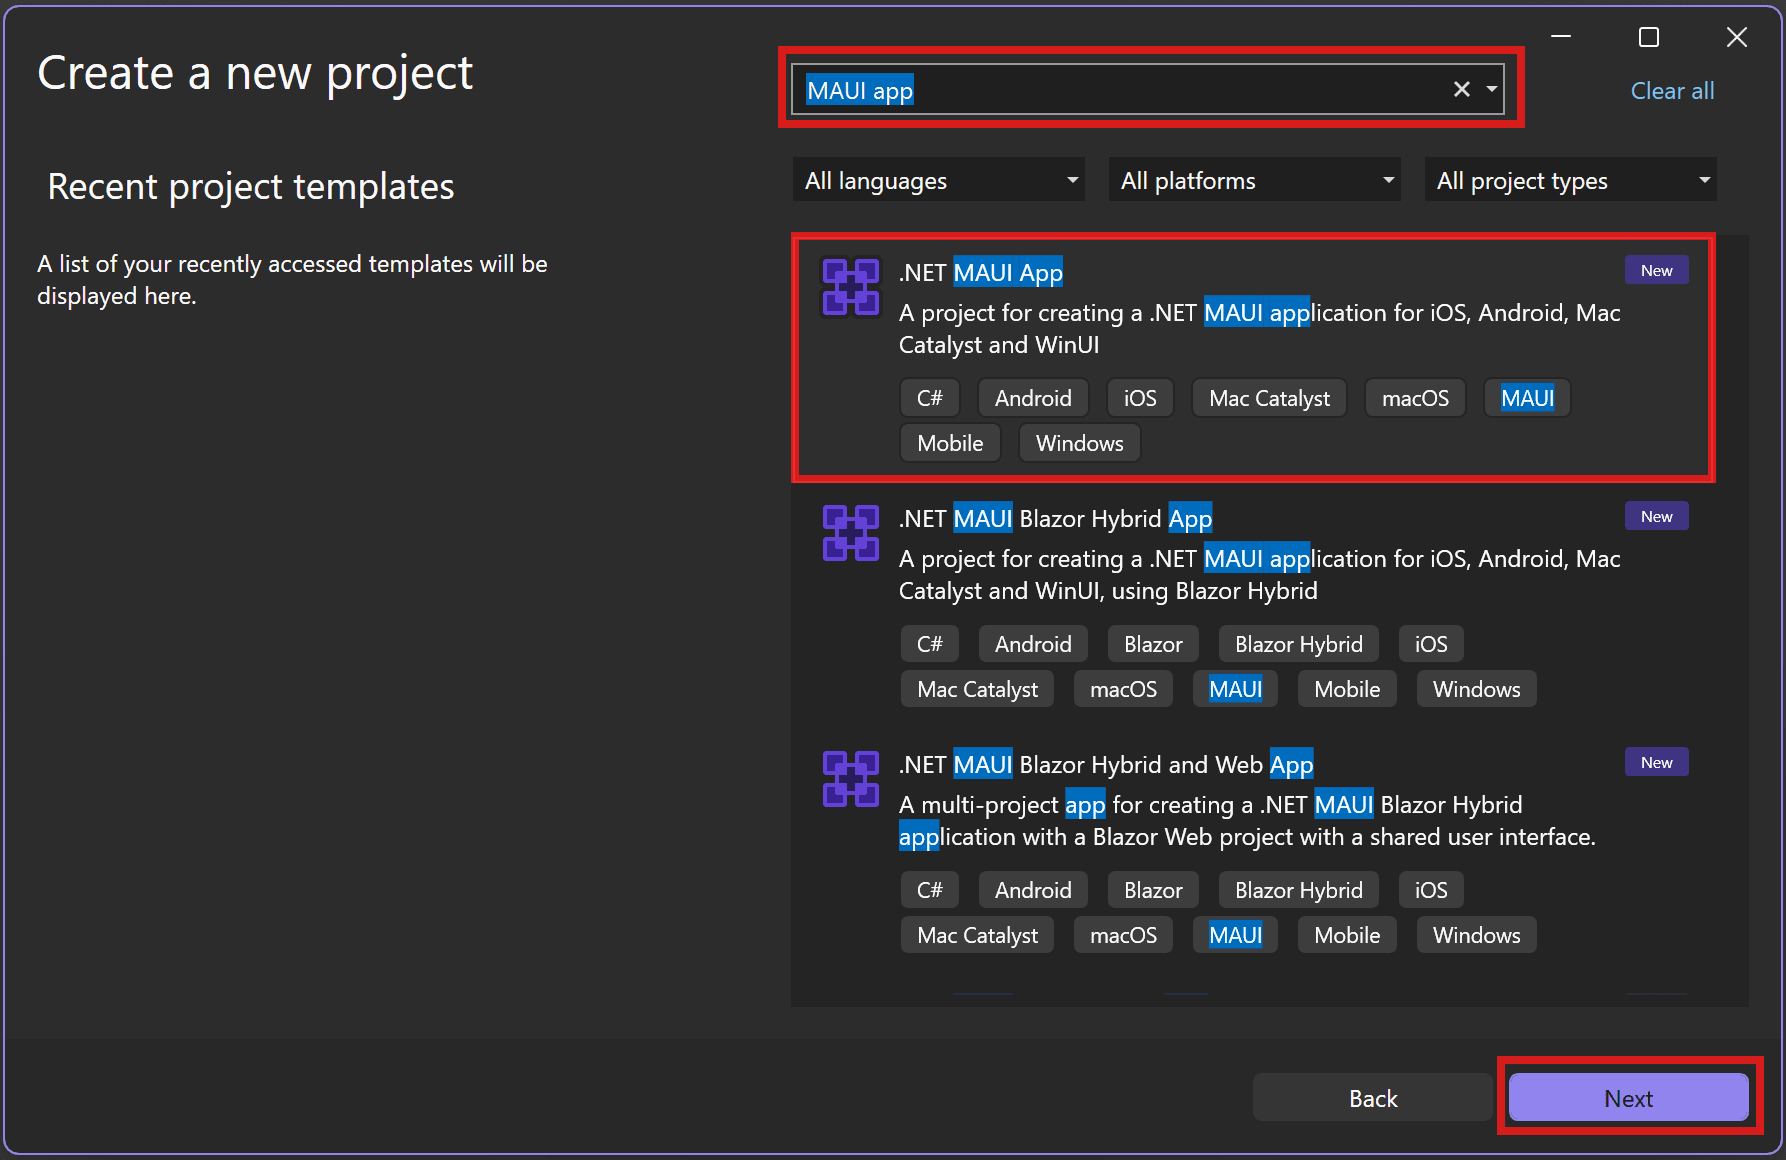This screenshot has width=1786, height=1160.
Task: Open the All languages filter dropdown
Action: click(x=938, y=180)
